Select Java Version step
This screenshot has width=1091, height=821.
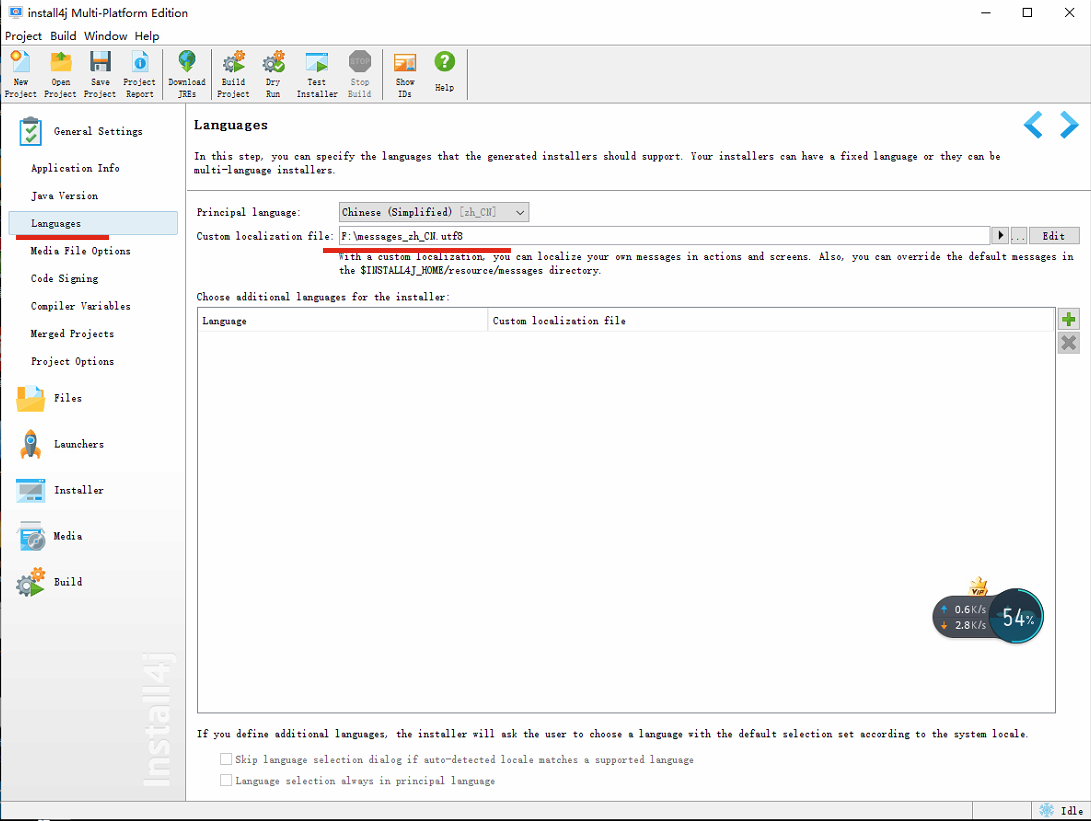point(64,196)
